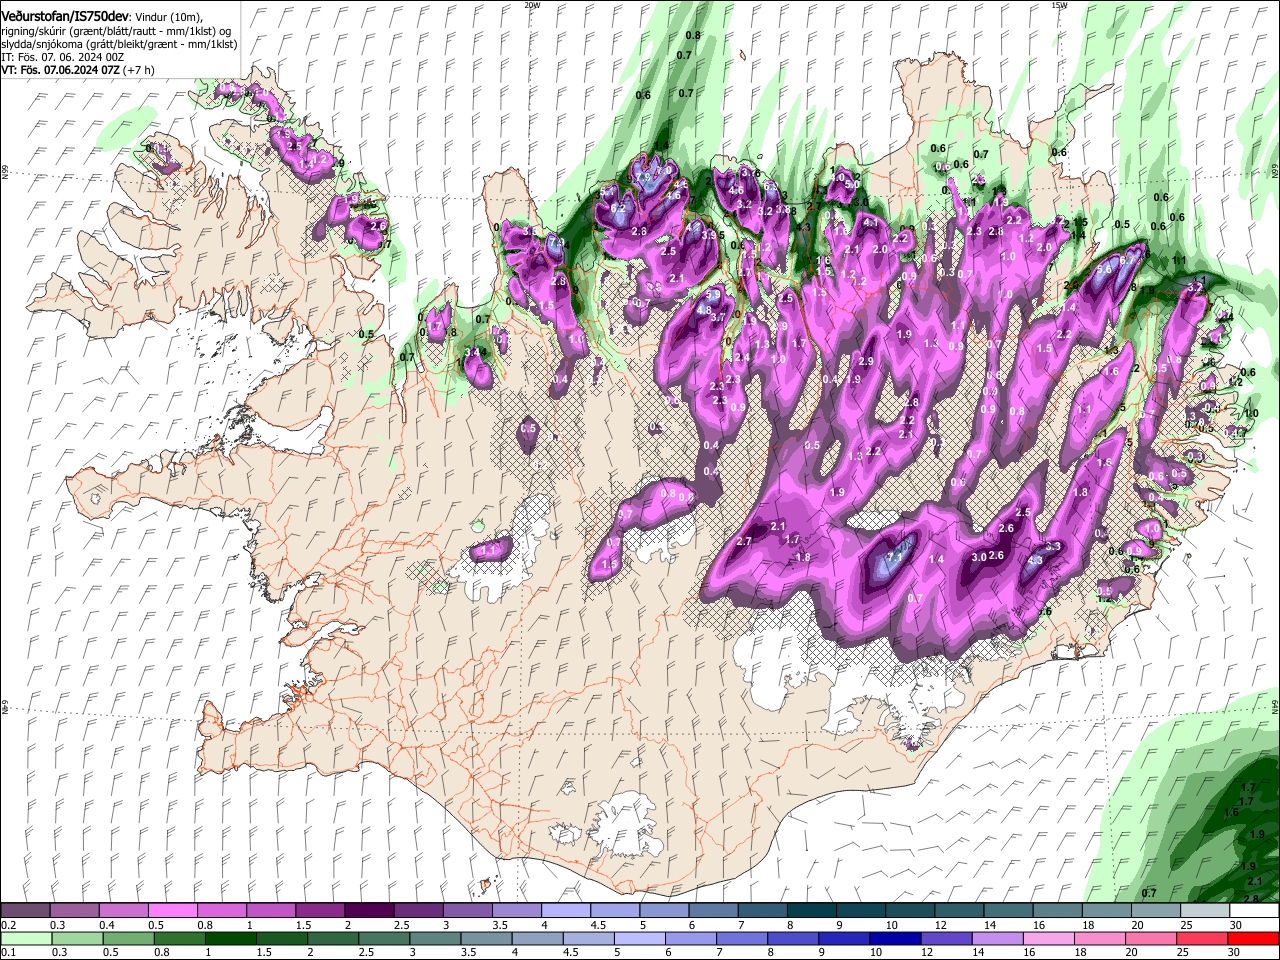Click the 'slydda/snjókoma' legend description line
Image resolution: width=1280 pixels, height=960 pixels.
point(119,44)
